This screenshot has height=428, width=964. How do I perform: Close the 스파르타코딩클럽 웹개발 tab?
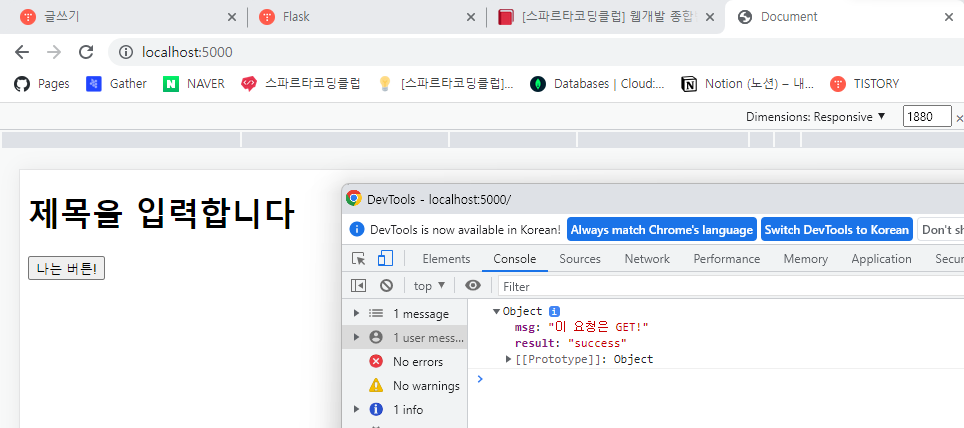pos(710,17)
